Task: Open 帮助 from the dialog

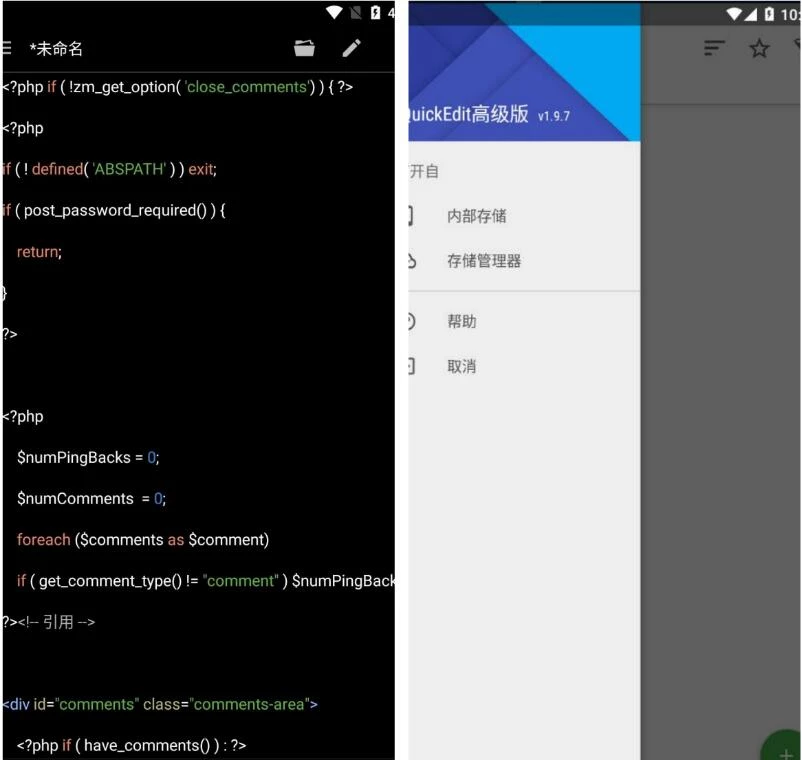Action: pos(462,321)
